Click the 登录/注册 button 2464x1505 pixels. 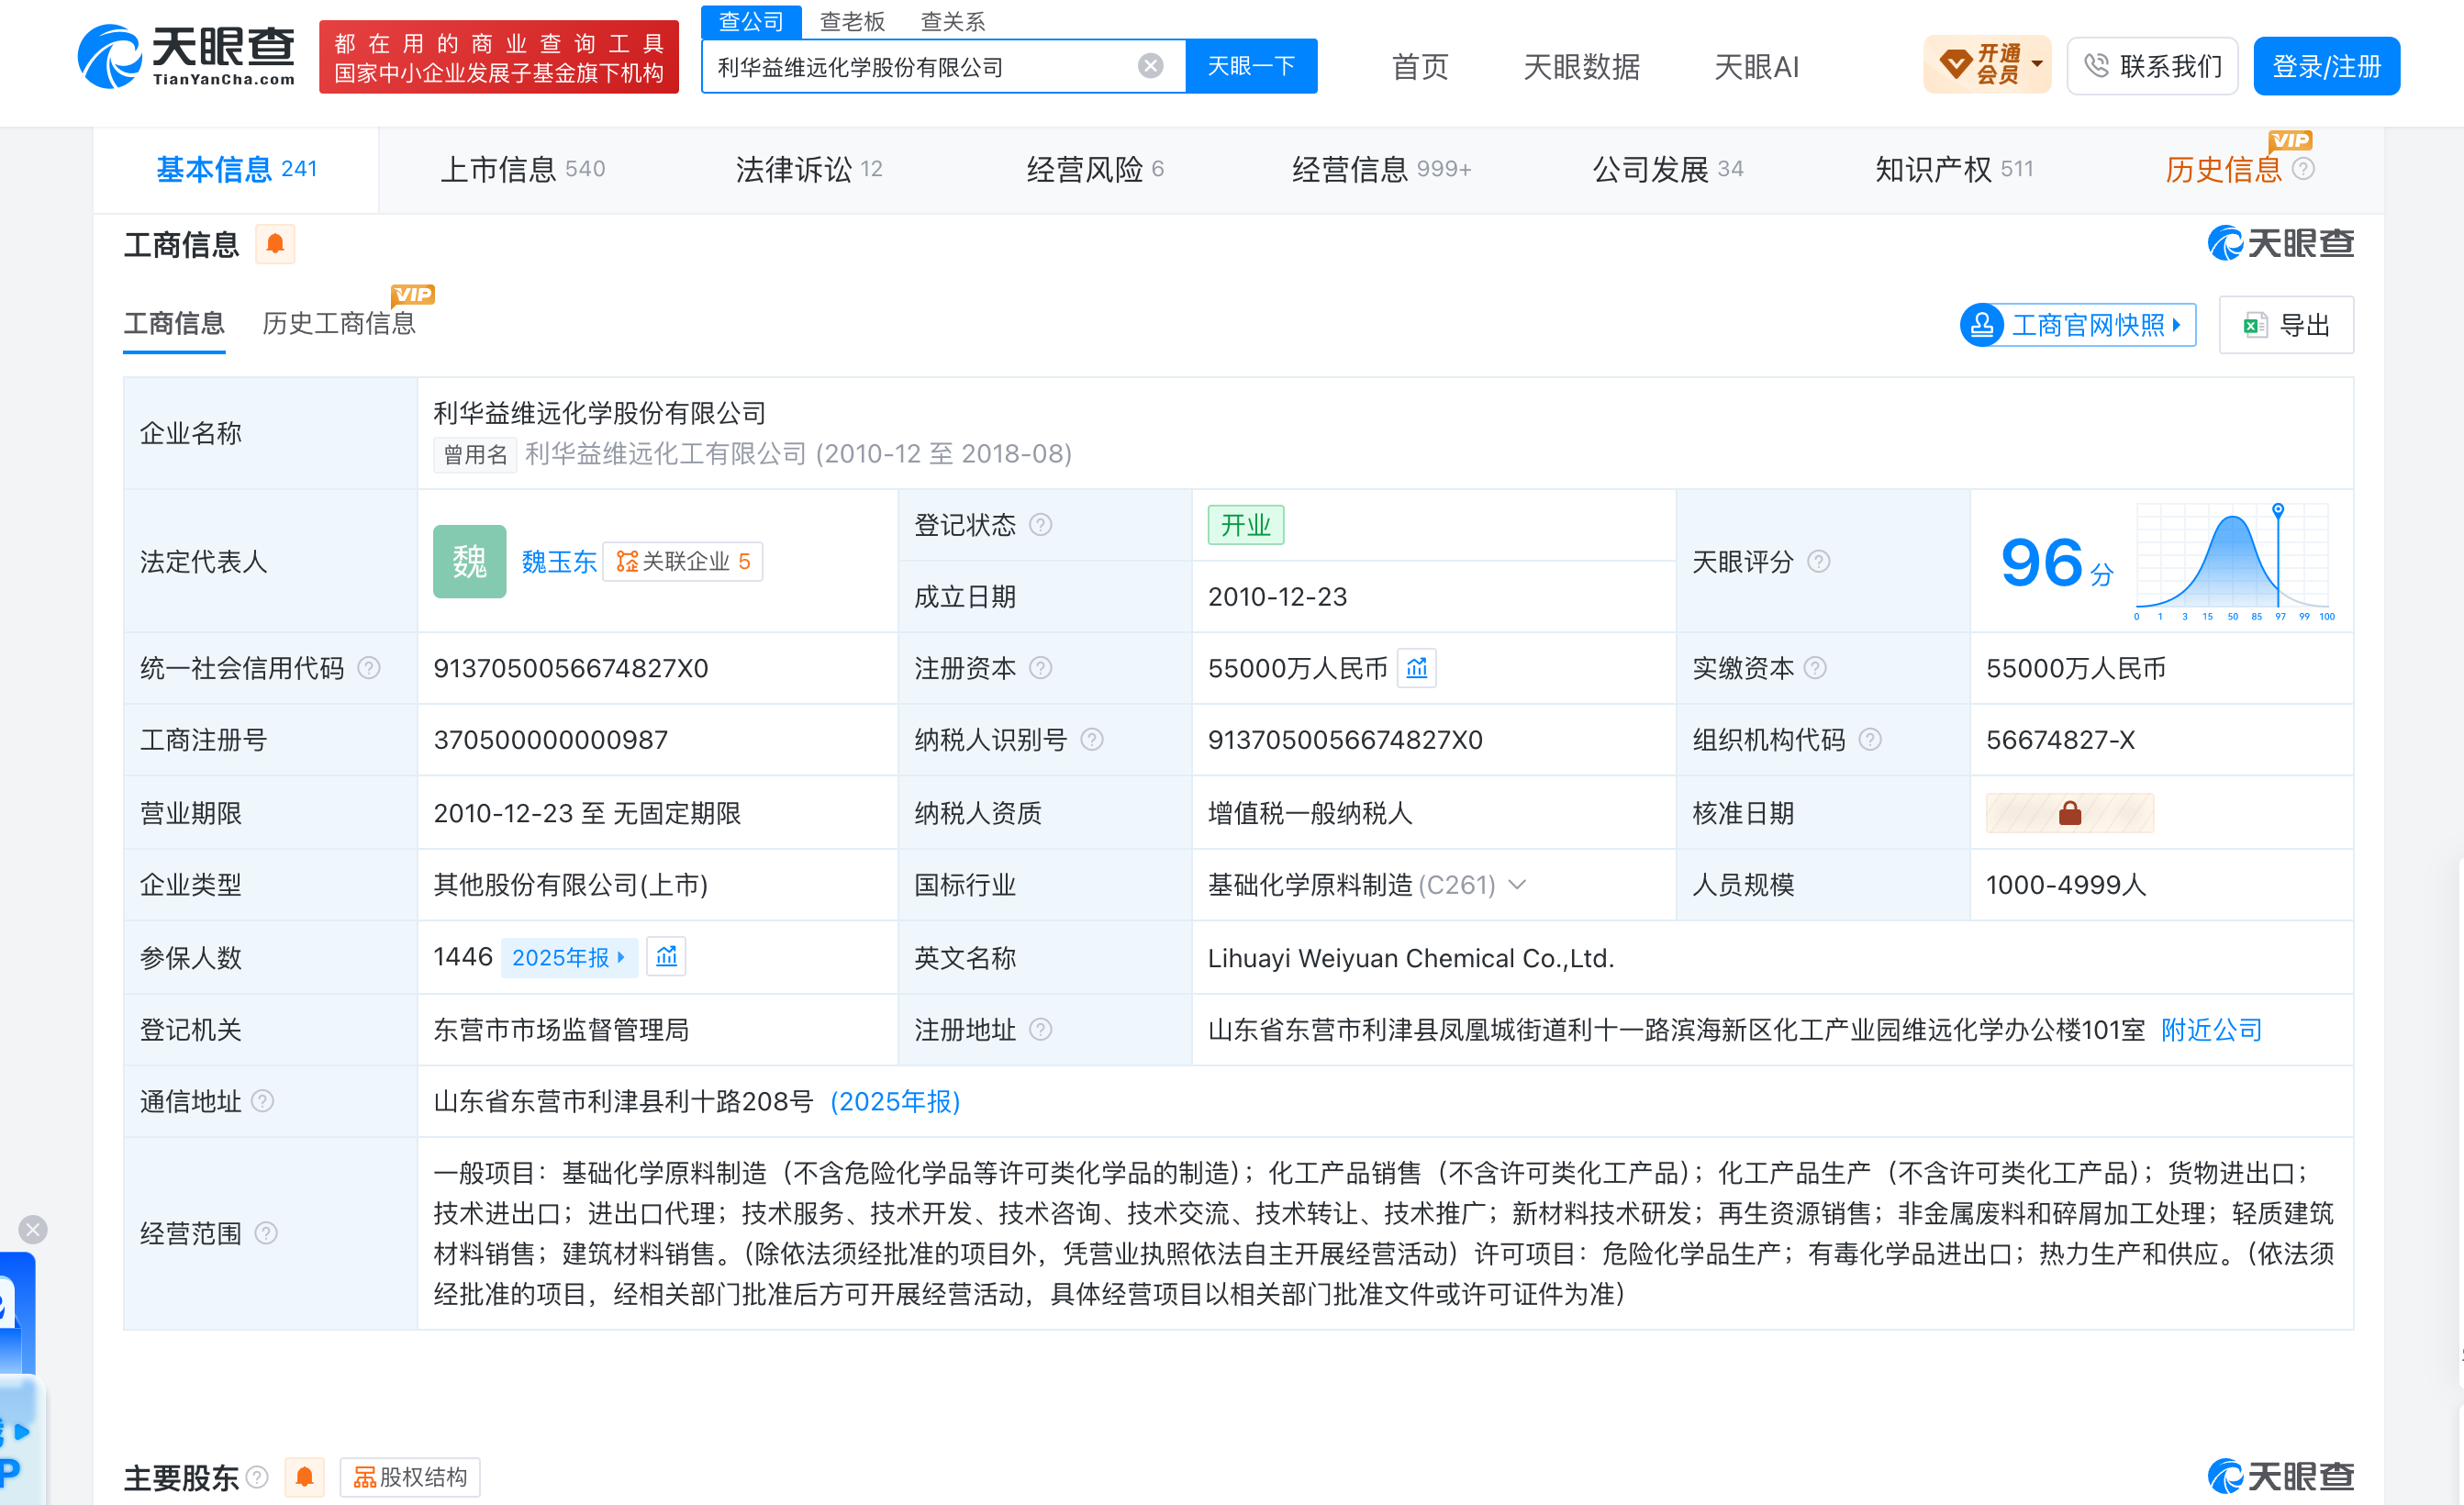tap(2326, 66)
